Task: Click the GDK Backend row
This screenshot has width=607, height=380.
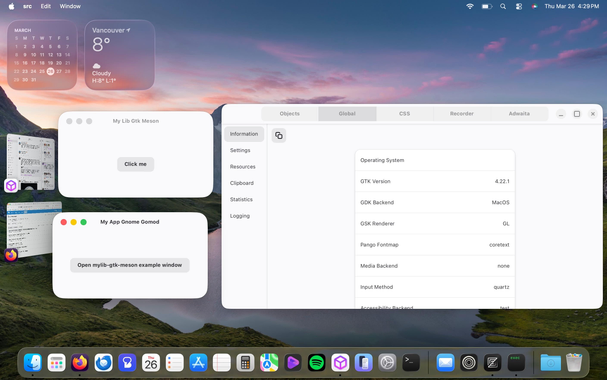Action: coord(435,202)
